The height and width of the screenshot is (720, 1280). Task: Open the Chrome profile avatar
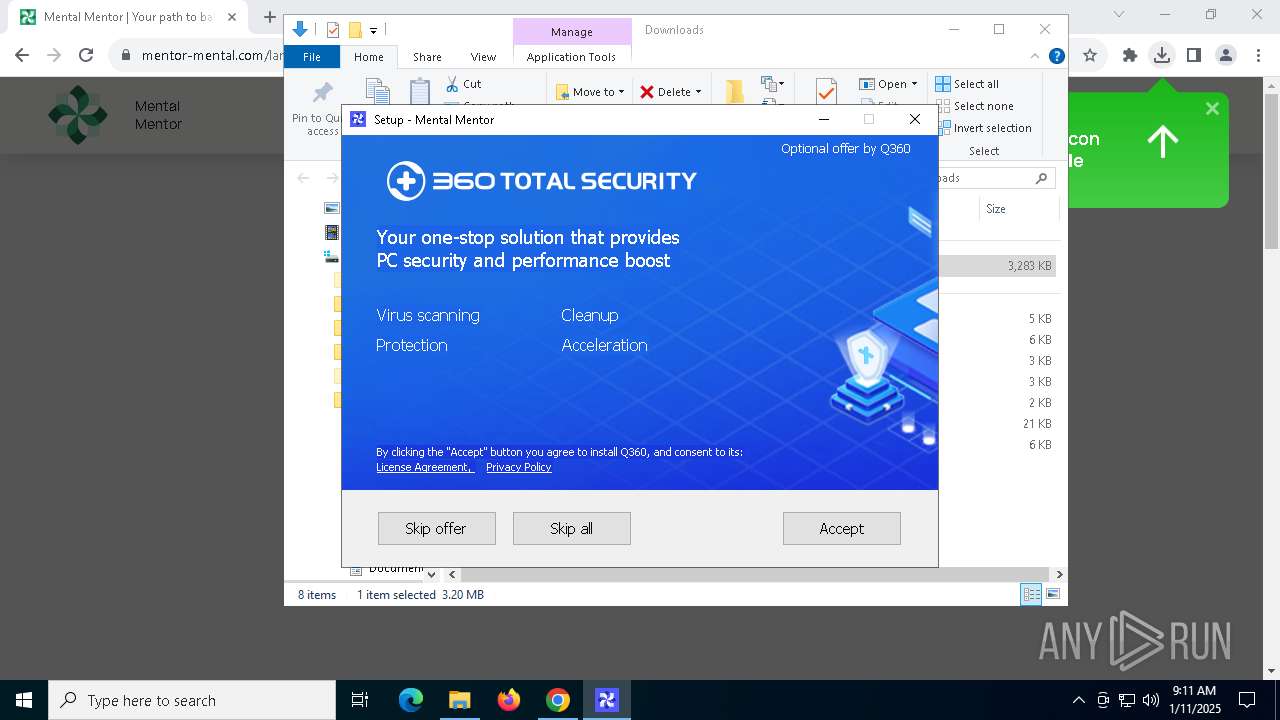click(1226, 55)
